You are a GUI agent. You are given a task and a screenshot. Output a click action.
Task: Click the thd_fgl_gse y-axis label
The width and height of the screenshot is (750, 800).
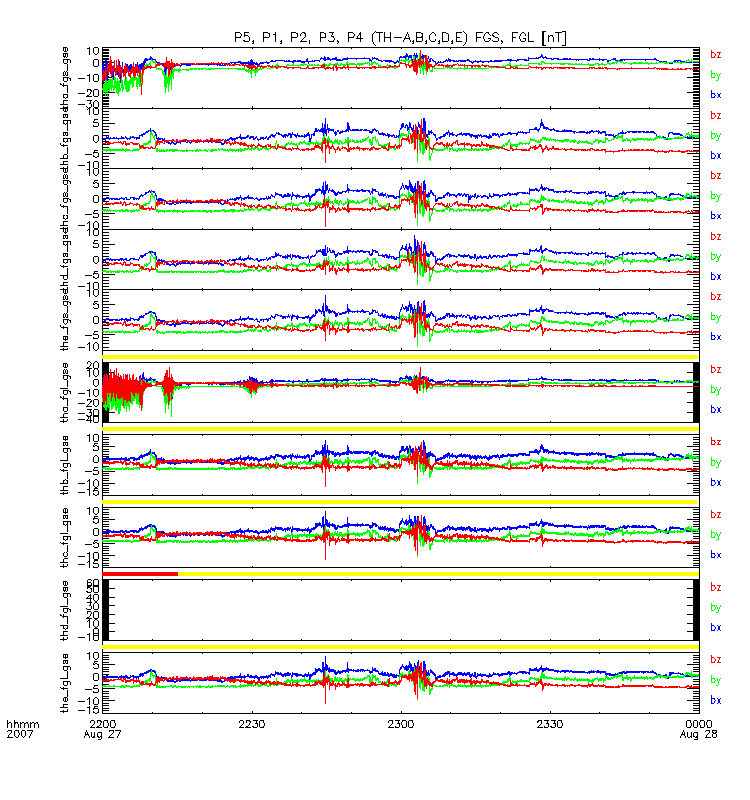tap(65, 610)
